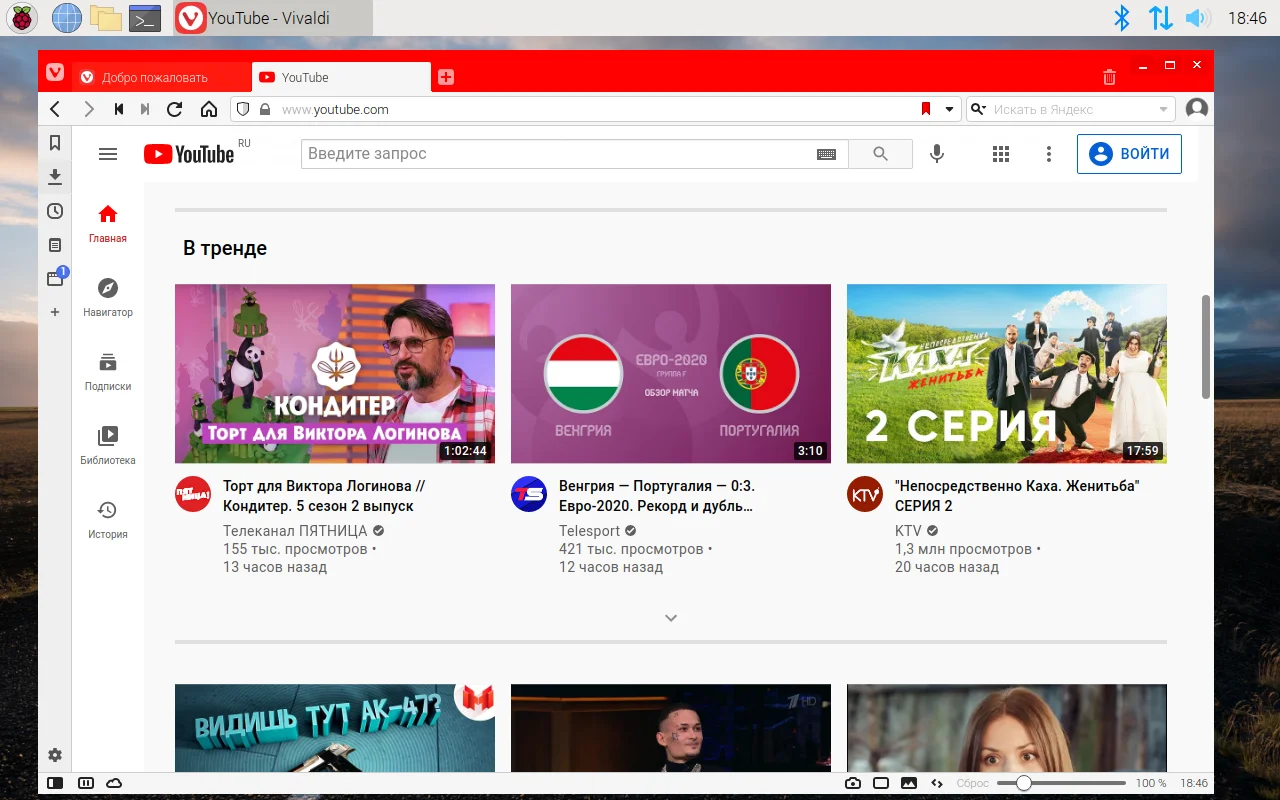Open the Downloads side panel
The image size is (1280, 800).
tap(55, 177)
